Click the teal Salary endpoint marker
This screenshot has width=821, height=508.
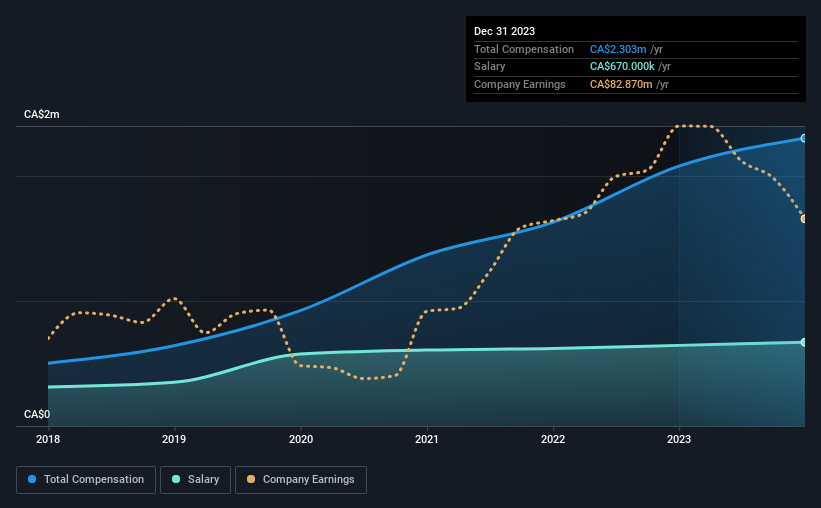pos(804,342)
